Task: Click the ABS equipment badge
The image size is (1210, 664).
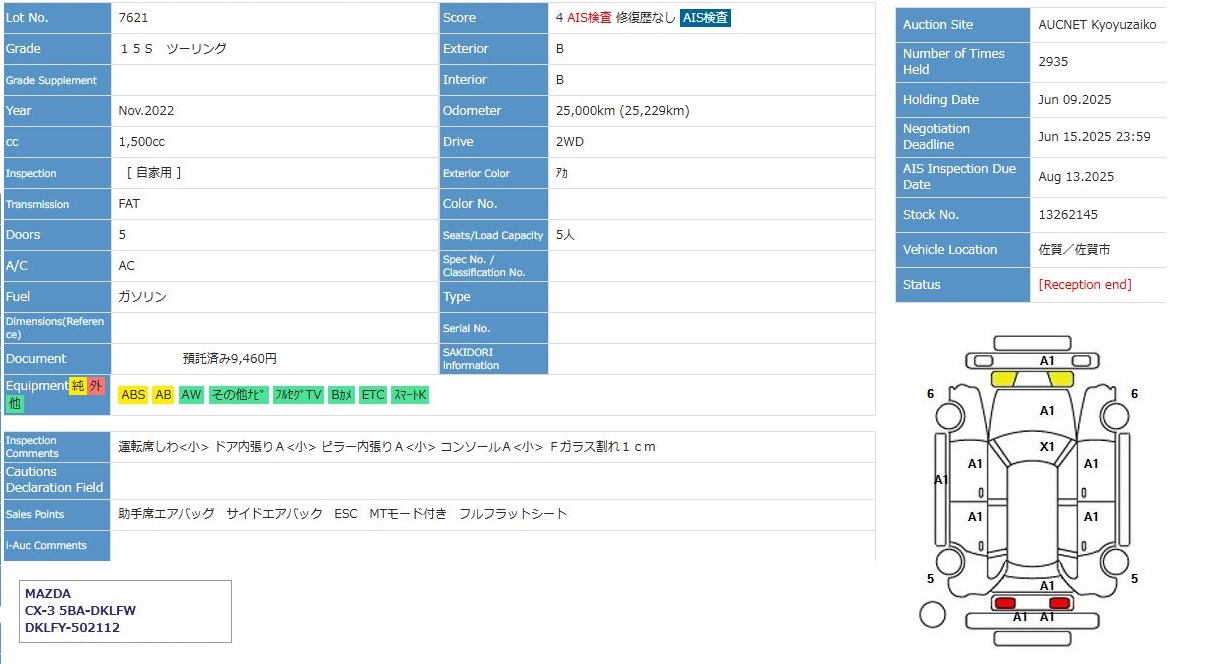Action: point(133,395)
